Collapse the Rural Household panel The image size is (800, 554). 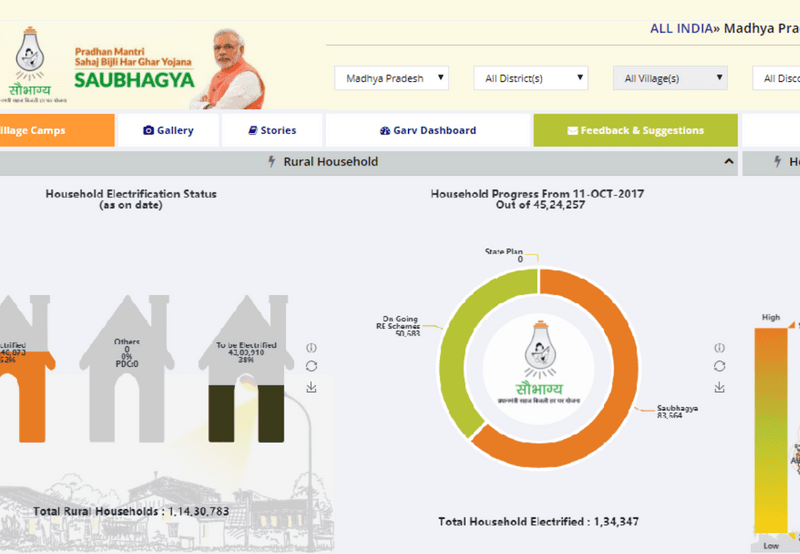[x=728, y=161]
